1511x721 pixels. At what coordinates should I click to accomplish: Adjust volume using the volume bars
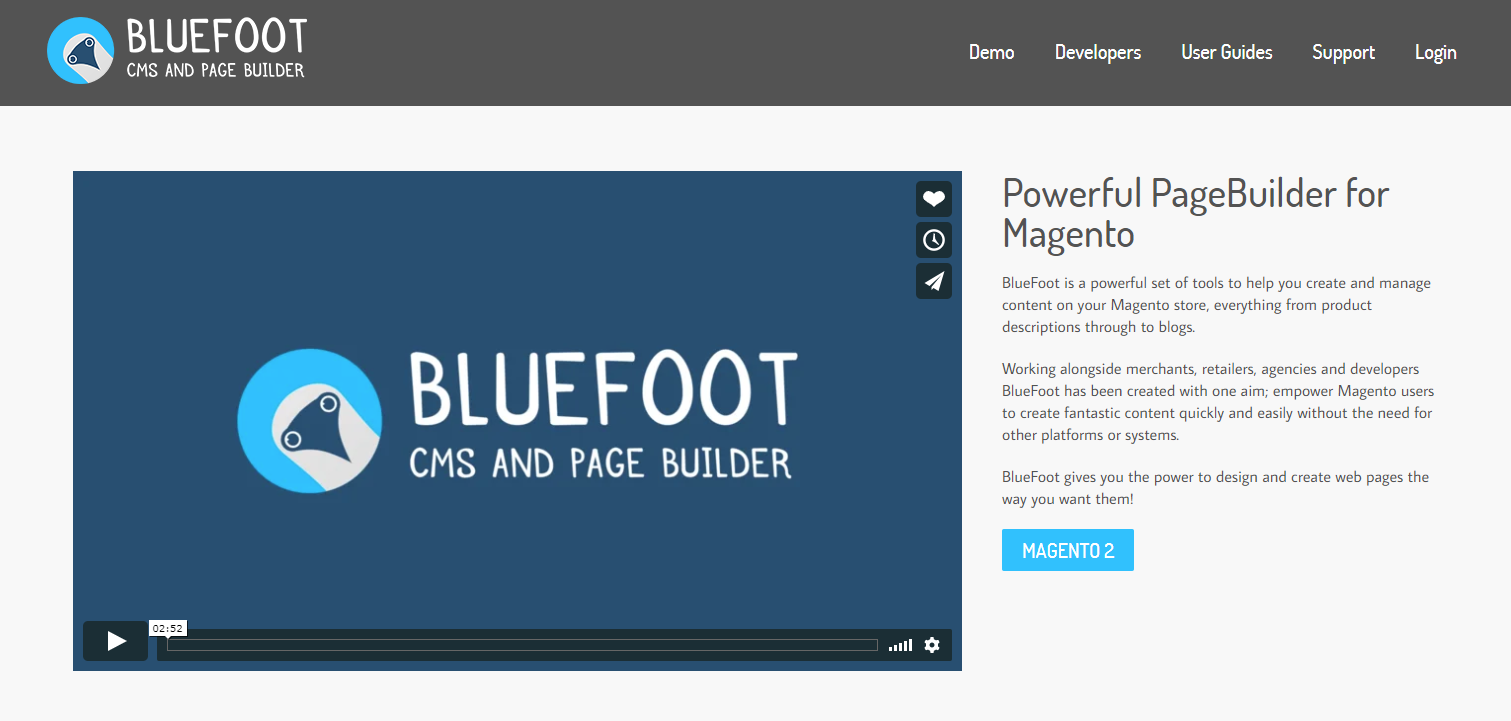900,646
